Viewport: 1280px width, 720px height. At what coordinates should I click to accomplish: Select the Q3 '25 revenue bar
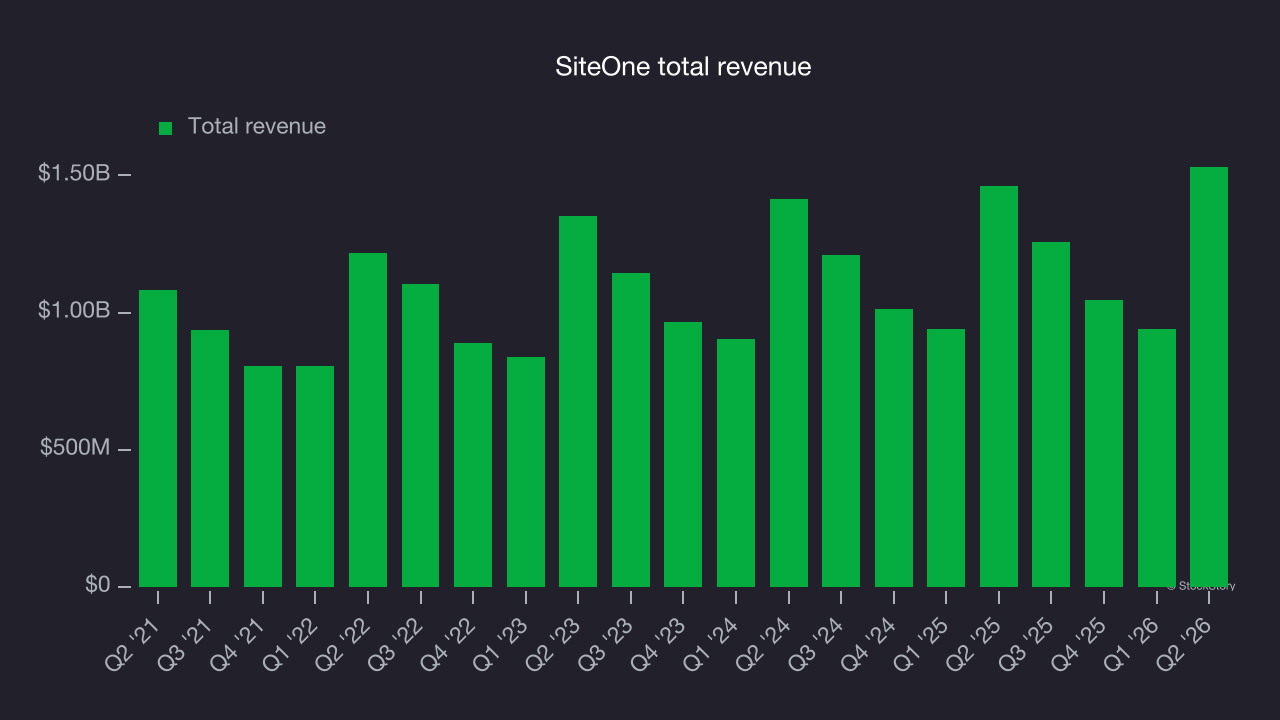pyautogui.click(x=1051, y=414)
